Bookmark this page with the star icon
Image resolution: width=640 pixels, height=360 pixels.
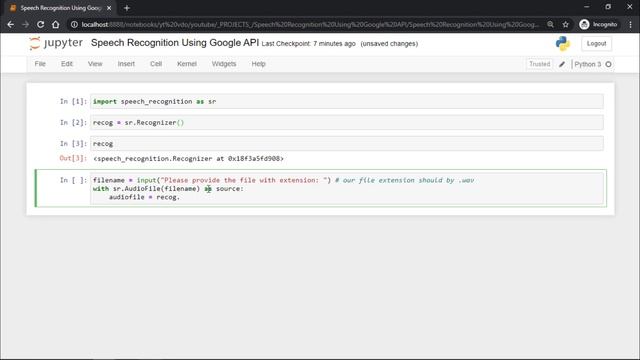tap(565, 24)
